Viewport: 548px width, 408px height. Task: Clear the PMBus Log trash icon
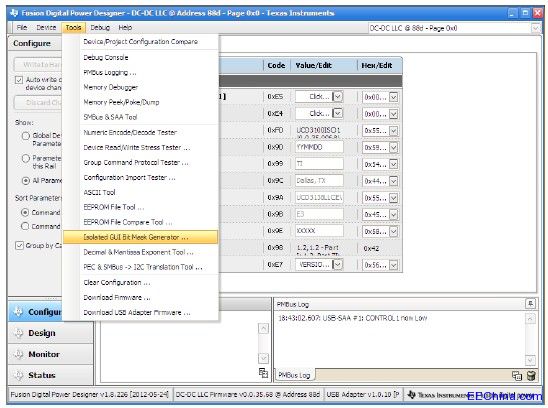tap(531, 376)
